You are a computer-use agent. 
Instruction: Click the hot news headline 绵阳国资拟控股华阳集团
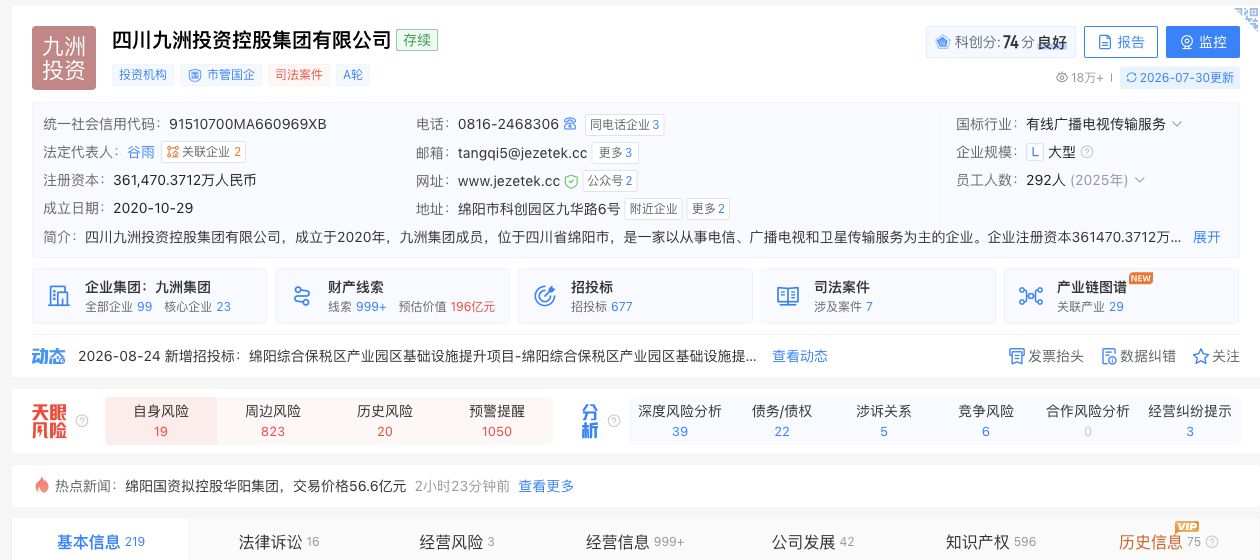265,486
